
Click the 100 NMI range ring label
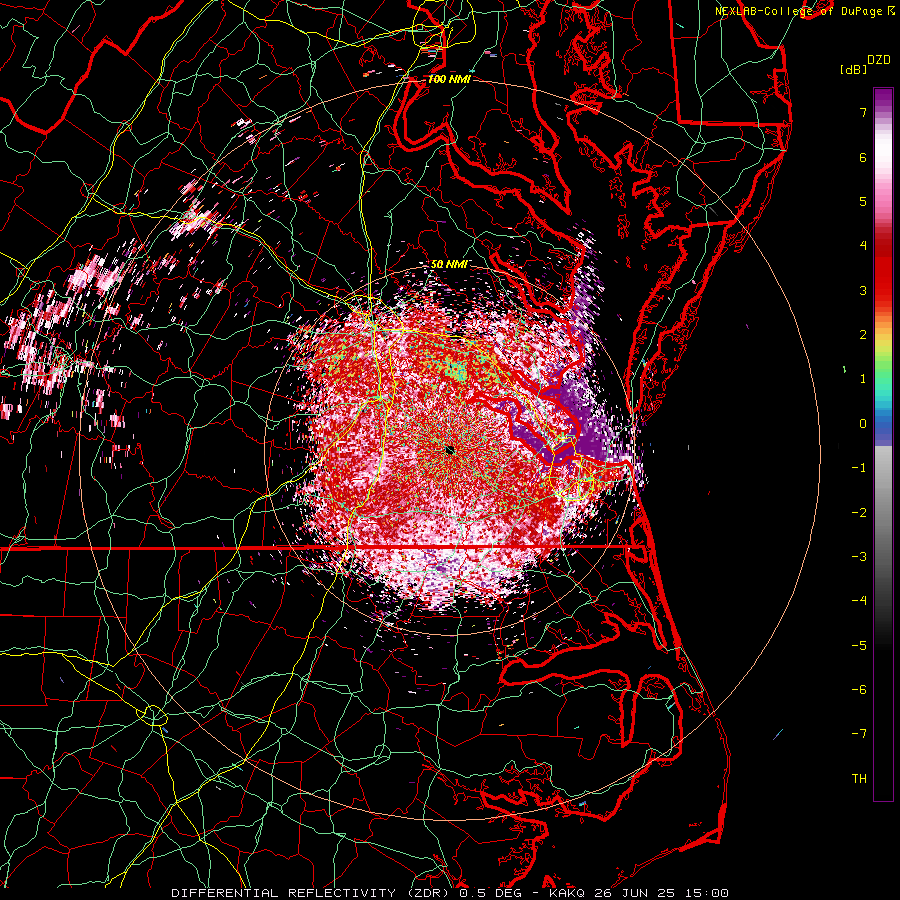(449, 79)
